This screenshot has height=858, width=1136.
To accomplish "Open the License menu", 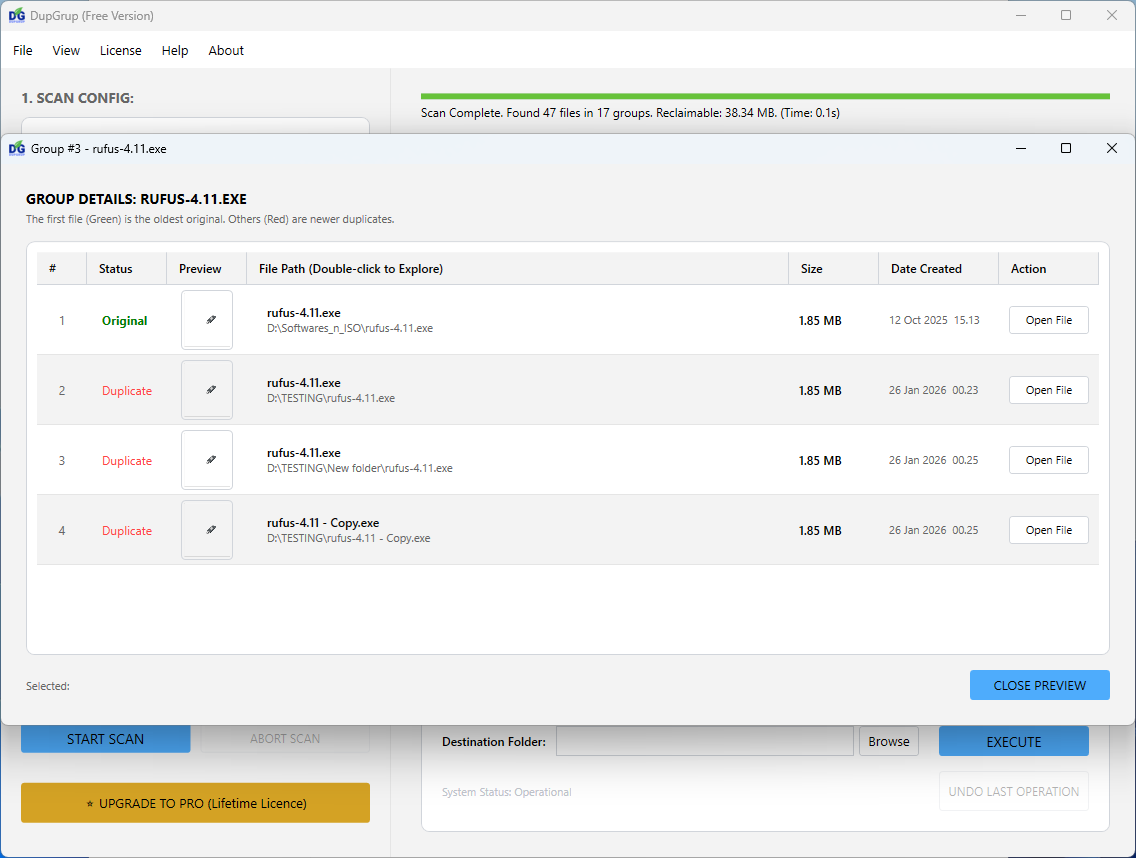I will tap(120, 50).
